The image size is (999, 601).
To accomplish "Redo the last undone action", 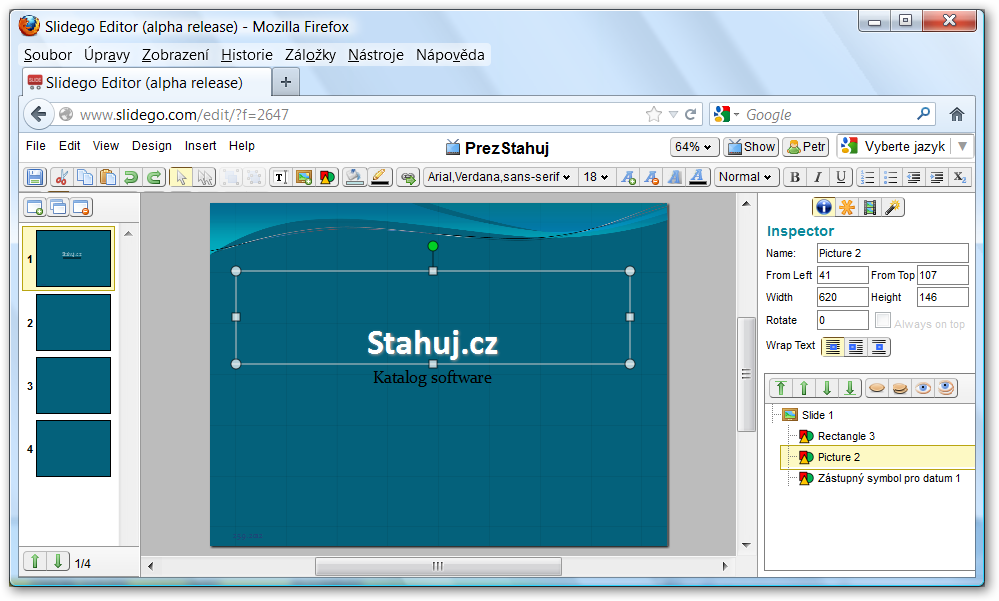I will pyautogui.click(x=154, y=177).
